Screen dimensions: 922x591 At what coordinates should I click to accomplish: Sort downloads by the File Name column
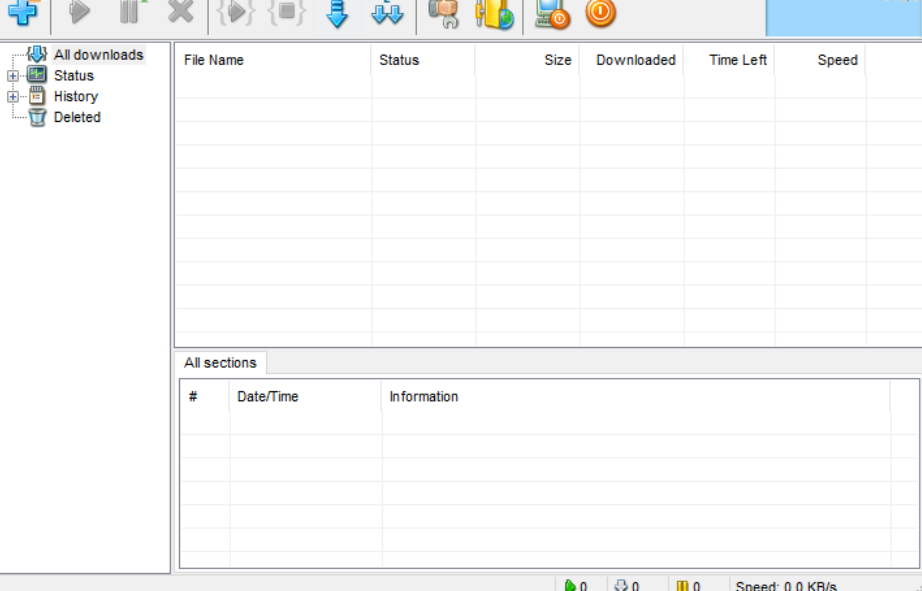pos(273,60)
